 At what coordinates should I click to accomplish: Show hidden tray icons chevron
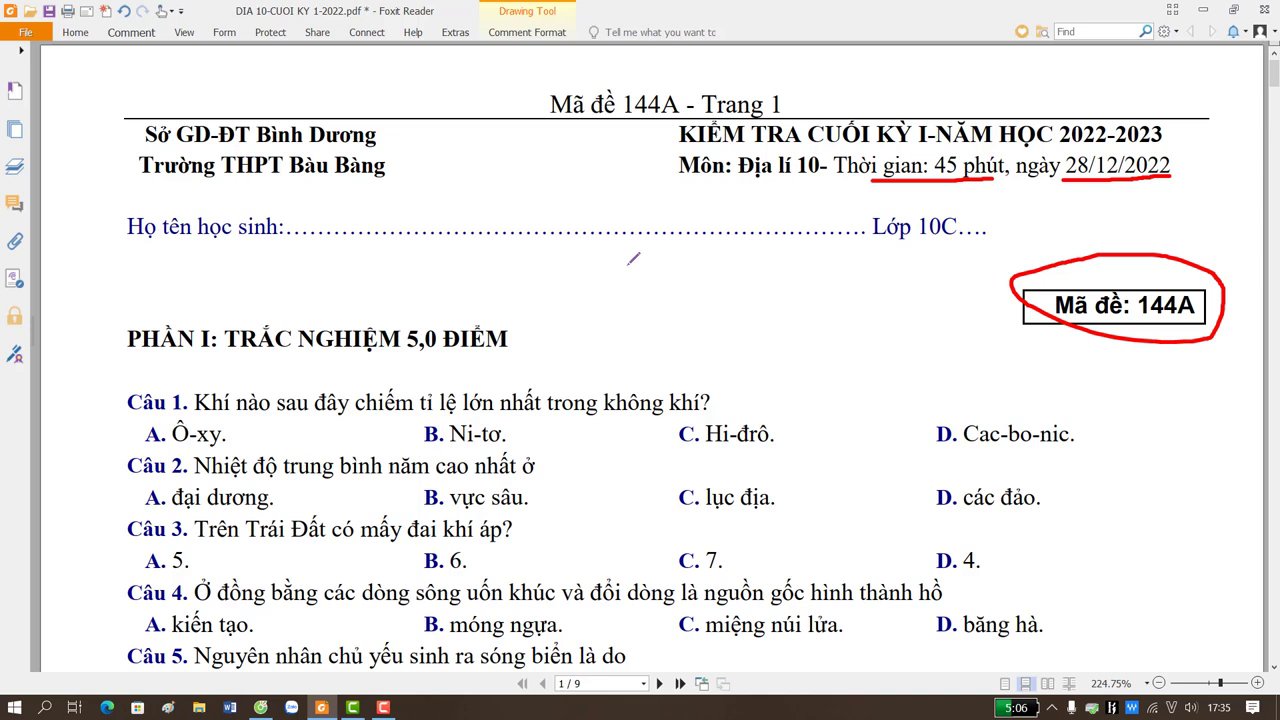1052,708
